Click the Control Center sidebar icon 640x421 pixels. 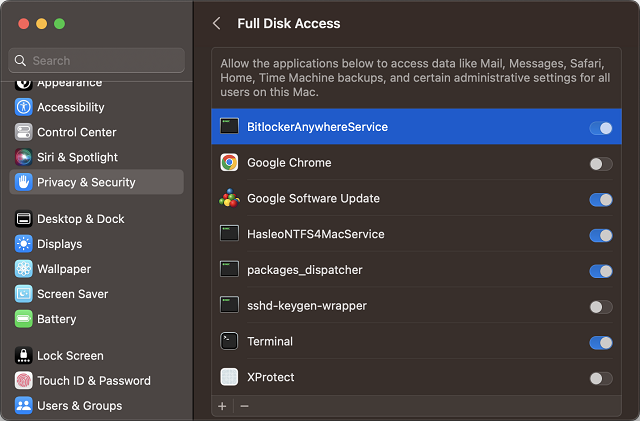point(24,132)
